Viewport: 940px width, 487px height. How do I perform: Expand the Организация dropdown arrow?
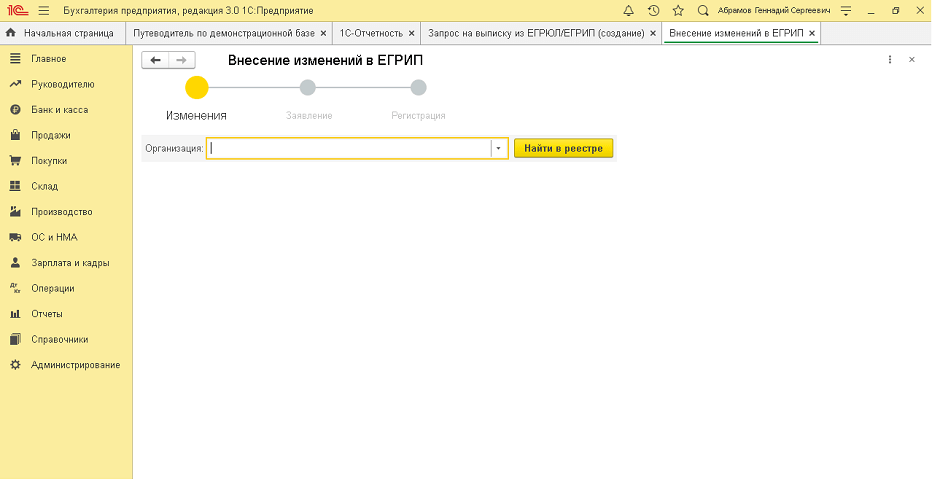tap(498, 148)
